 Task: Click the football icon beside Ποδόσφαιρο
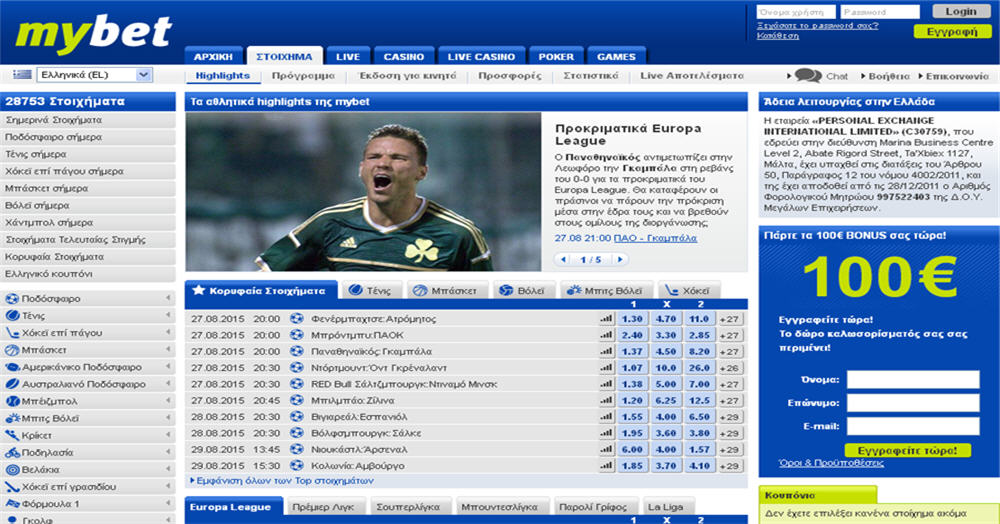pyautogui.click(x=12, y=298)
